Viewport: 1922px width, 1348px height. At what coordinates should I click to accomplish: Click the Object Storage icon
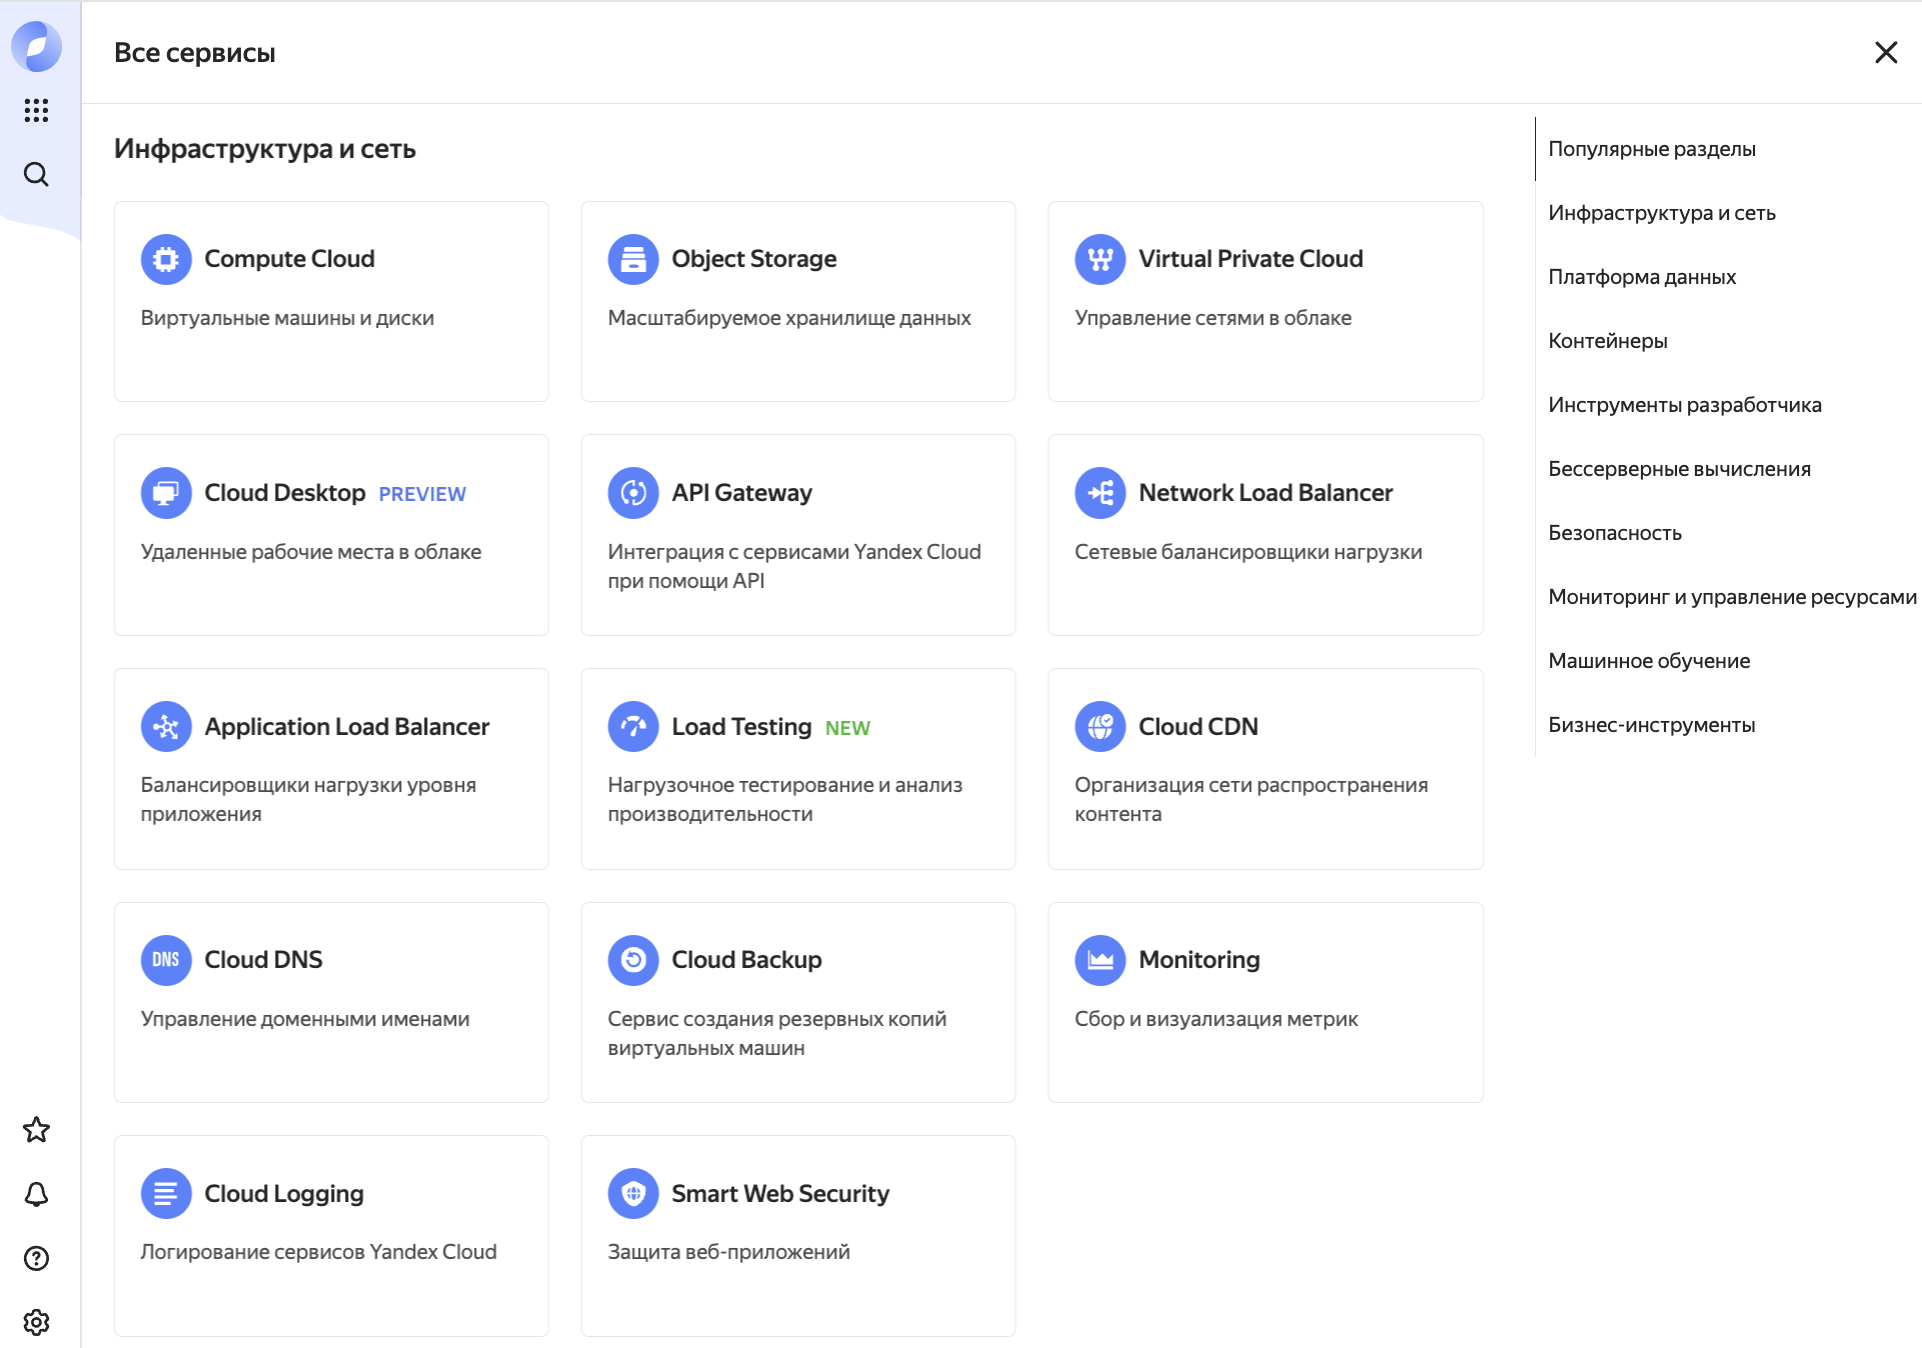click(633, 259)
